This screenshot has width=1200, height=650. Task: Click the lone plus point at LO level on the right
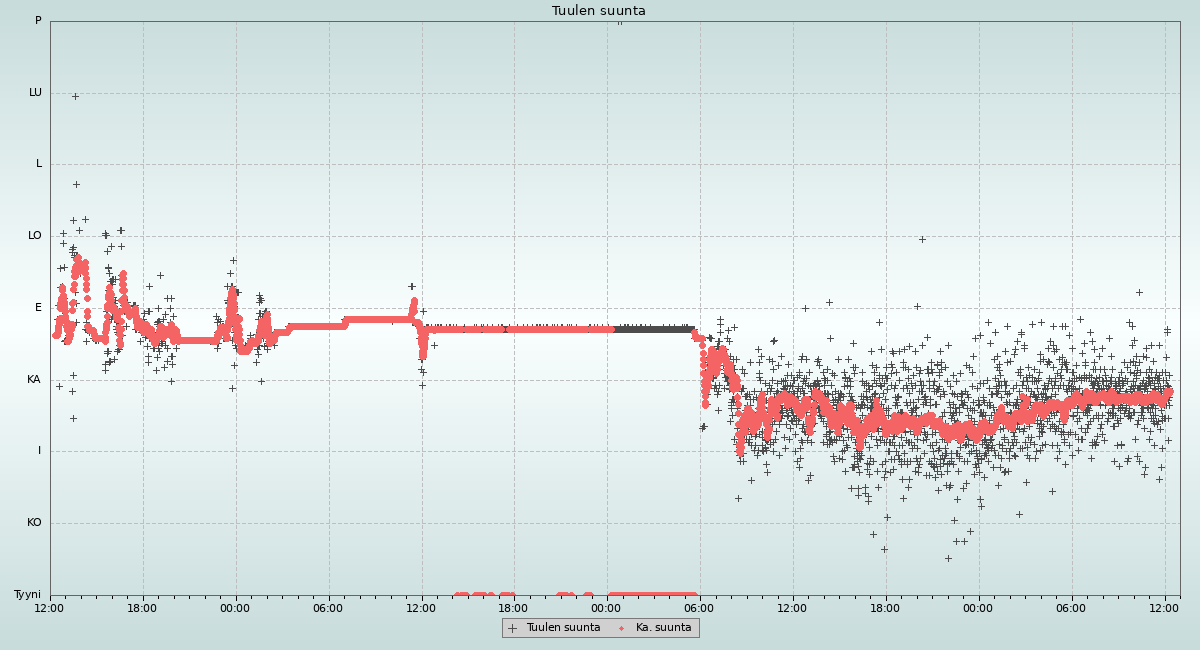point(922,239)
